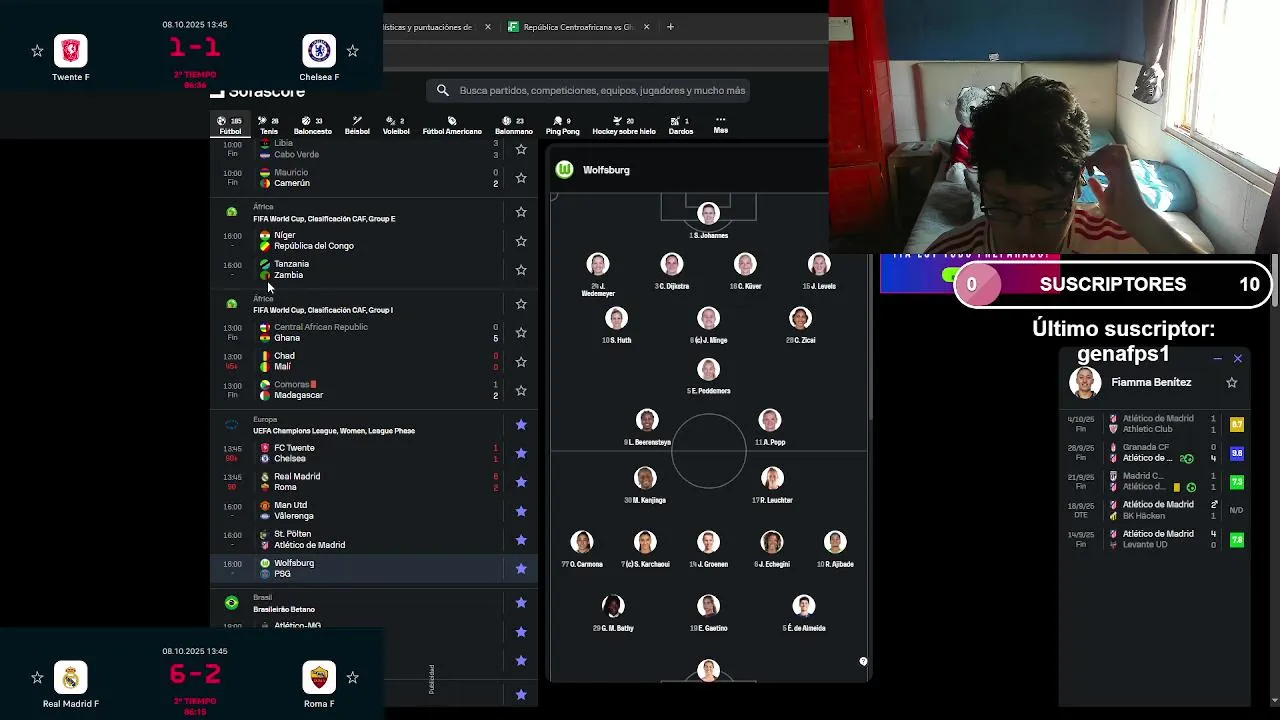Select the Fútbol sport tab
The width and height of the screenshot is (1280, 720).
pos(230,125)
